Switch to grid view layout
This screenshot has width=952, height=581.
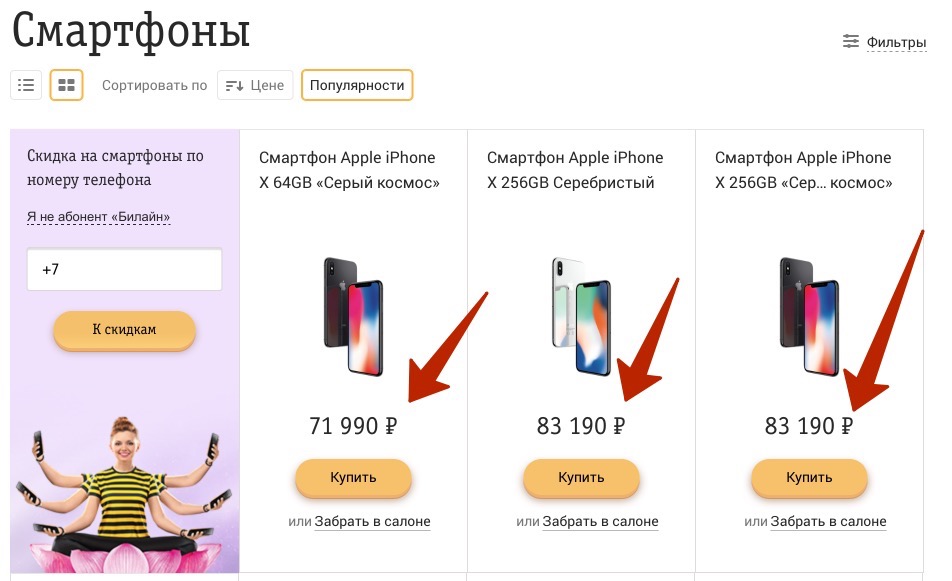click(x=66, y=85)
